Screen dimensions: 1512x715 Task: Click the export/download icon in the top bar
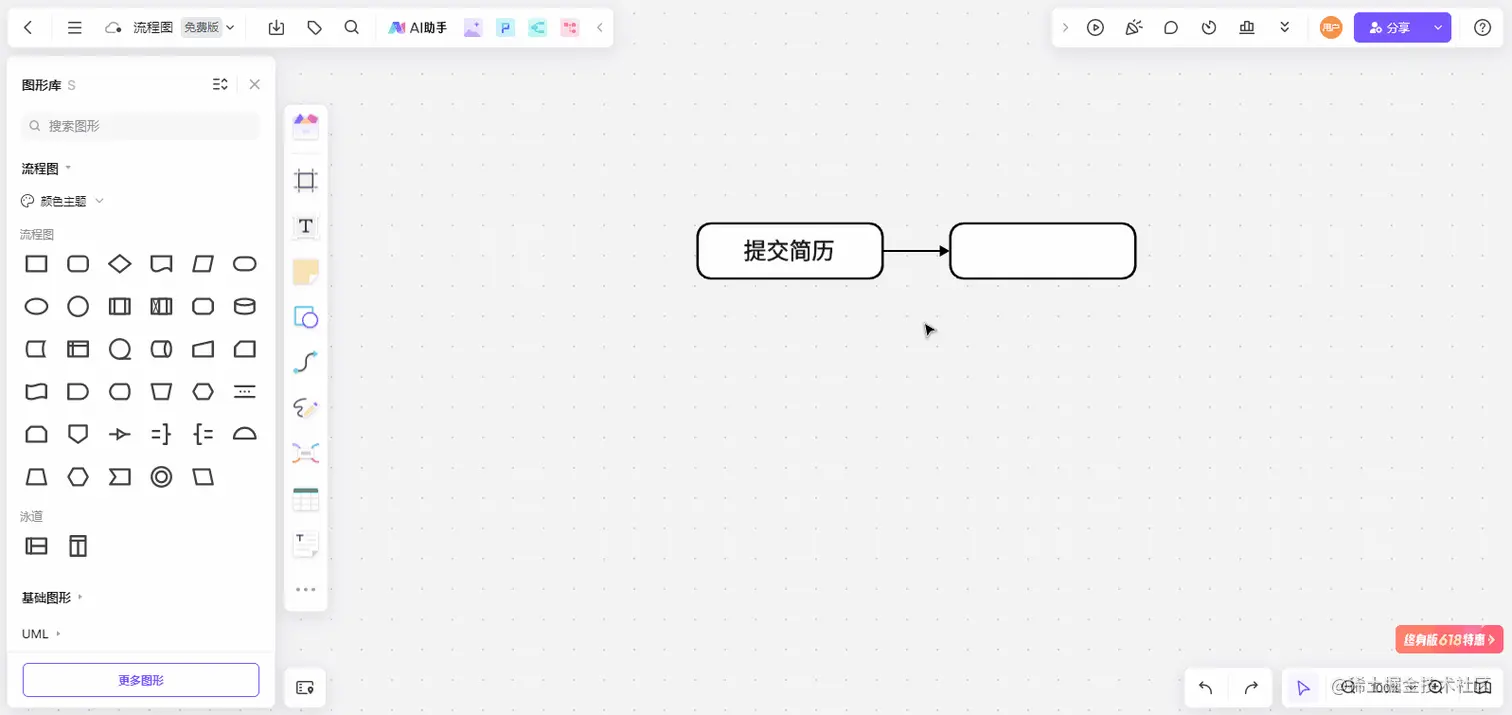point(276,27)
